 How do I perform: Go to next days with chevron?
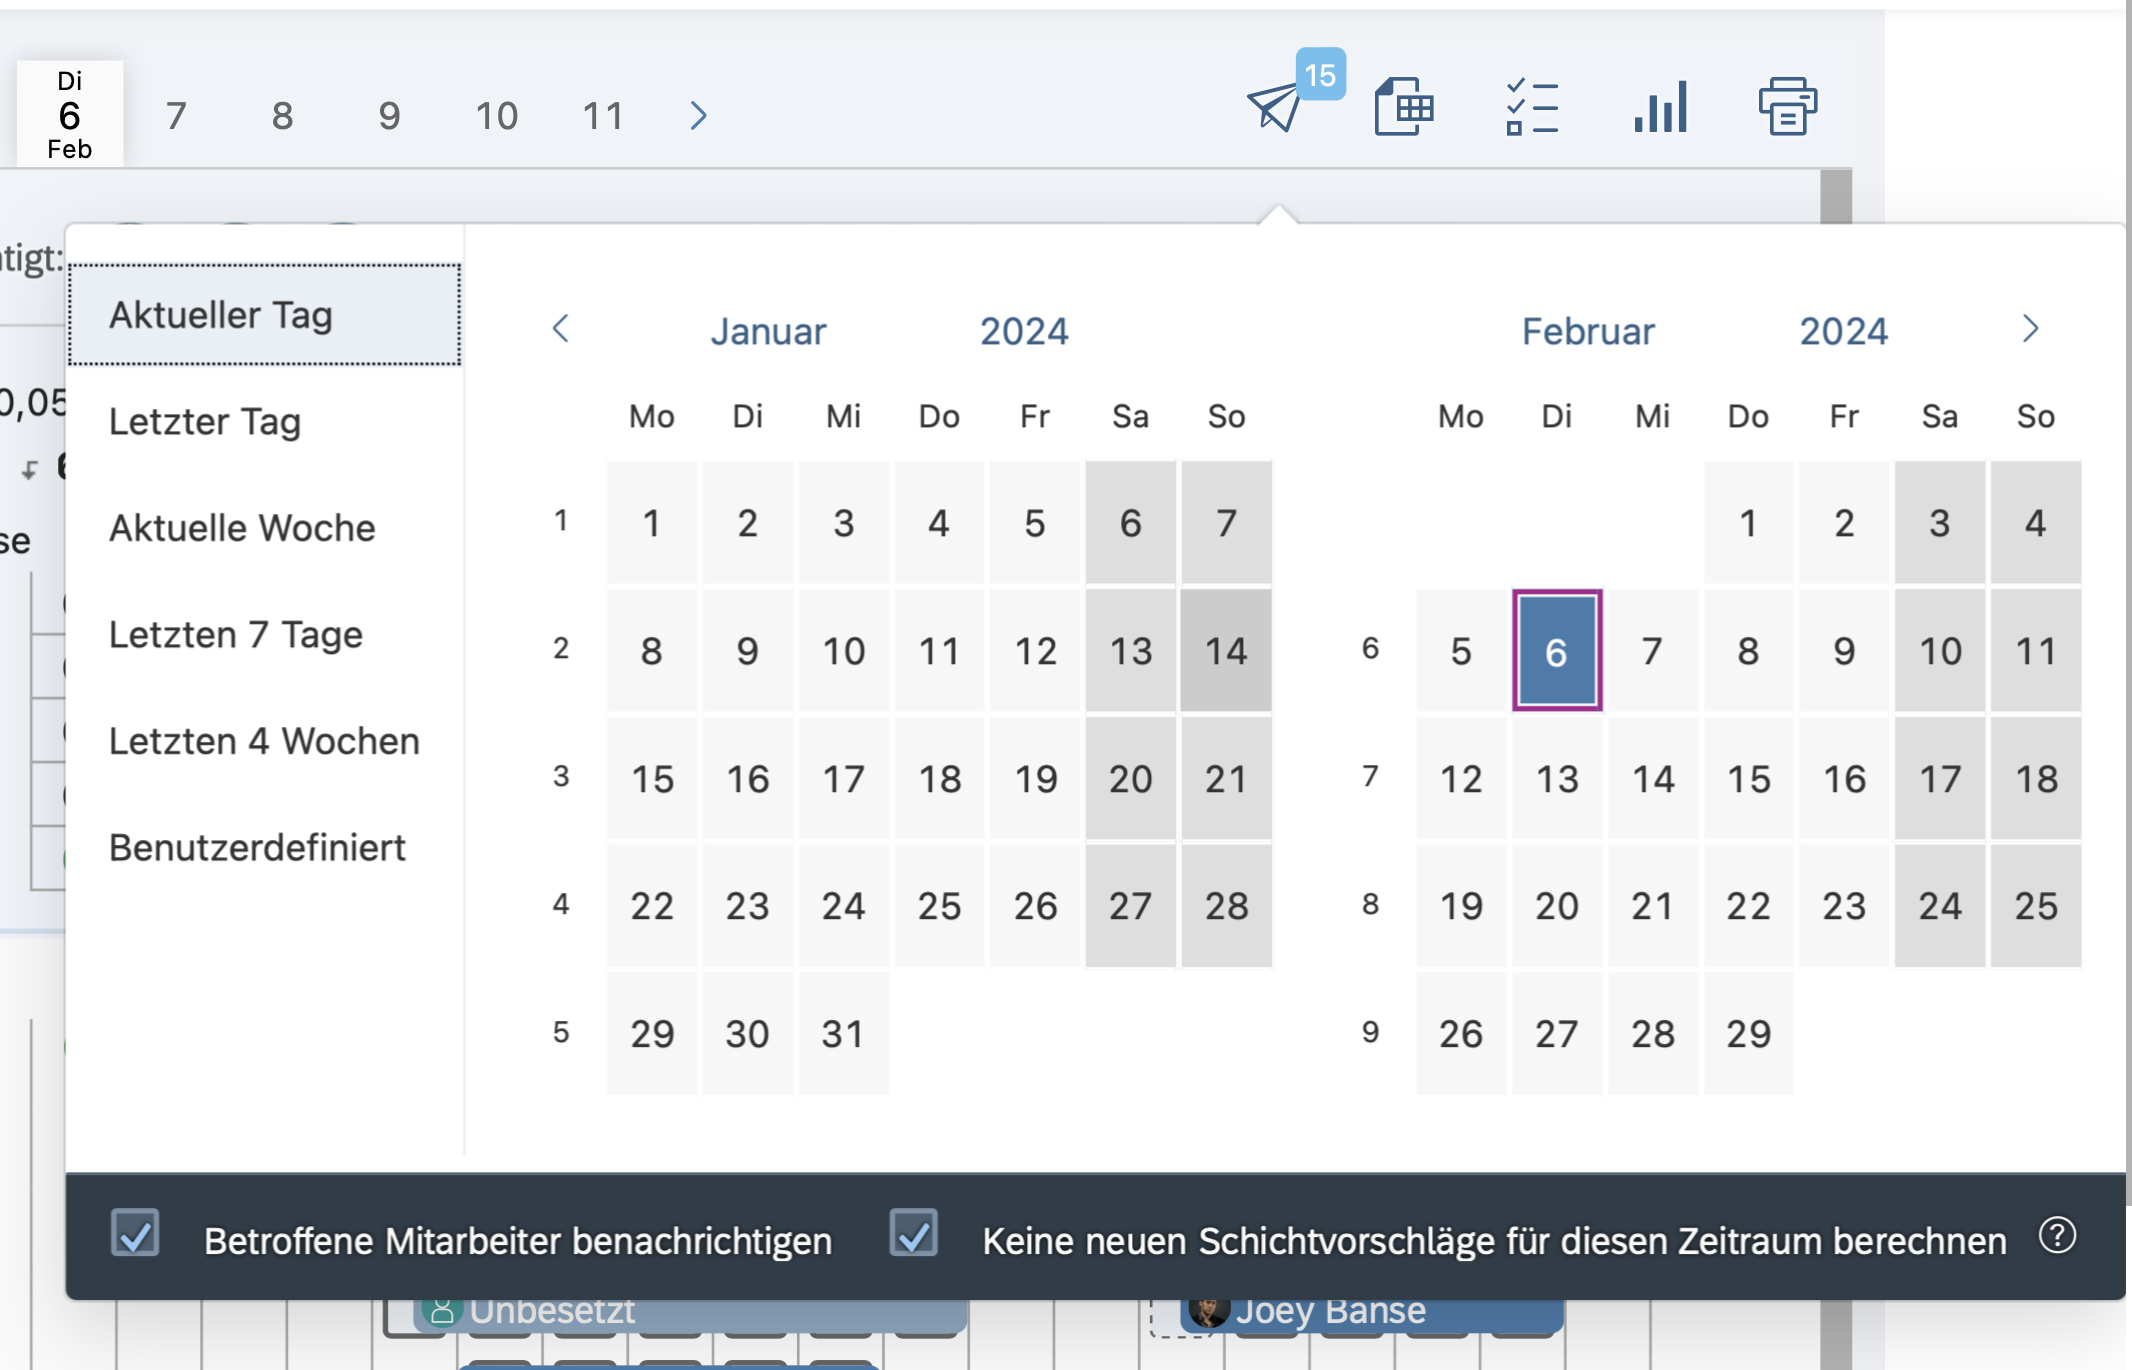pos(699,116)
